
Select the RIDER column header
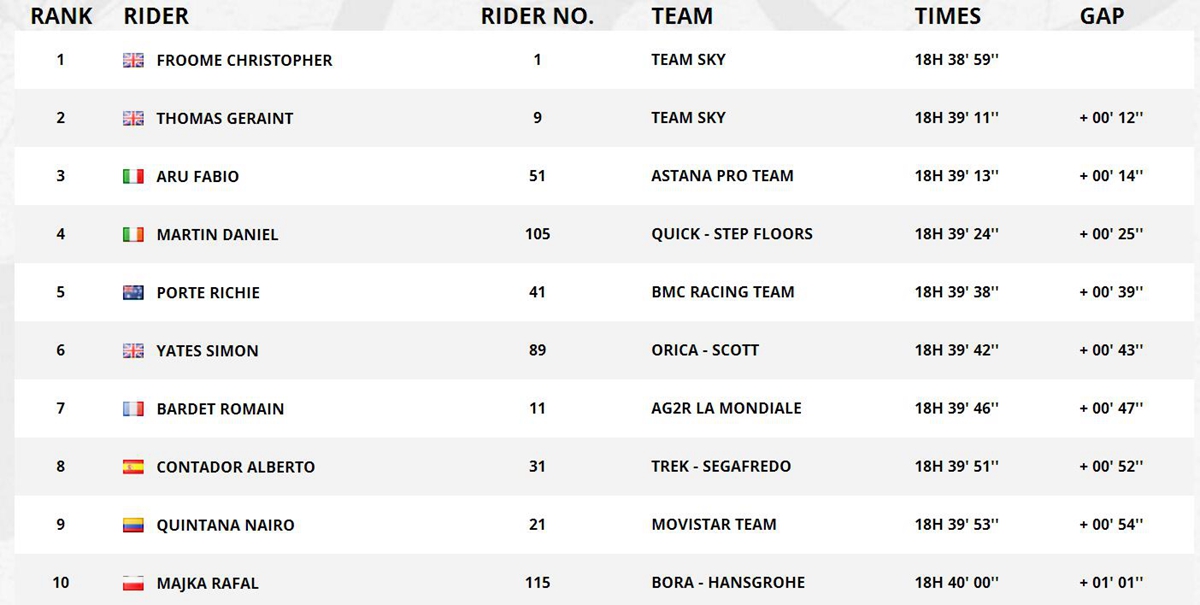[x=156, y=16]
